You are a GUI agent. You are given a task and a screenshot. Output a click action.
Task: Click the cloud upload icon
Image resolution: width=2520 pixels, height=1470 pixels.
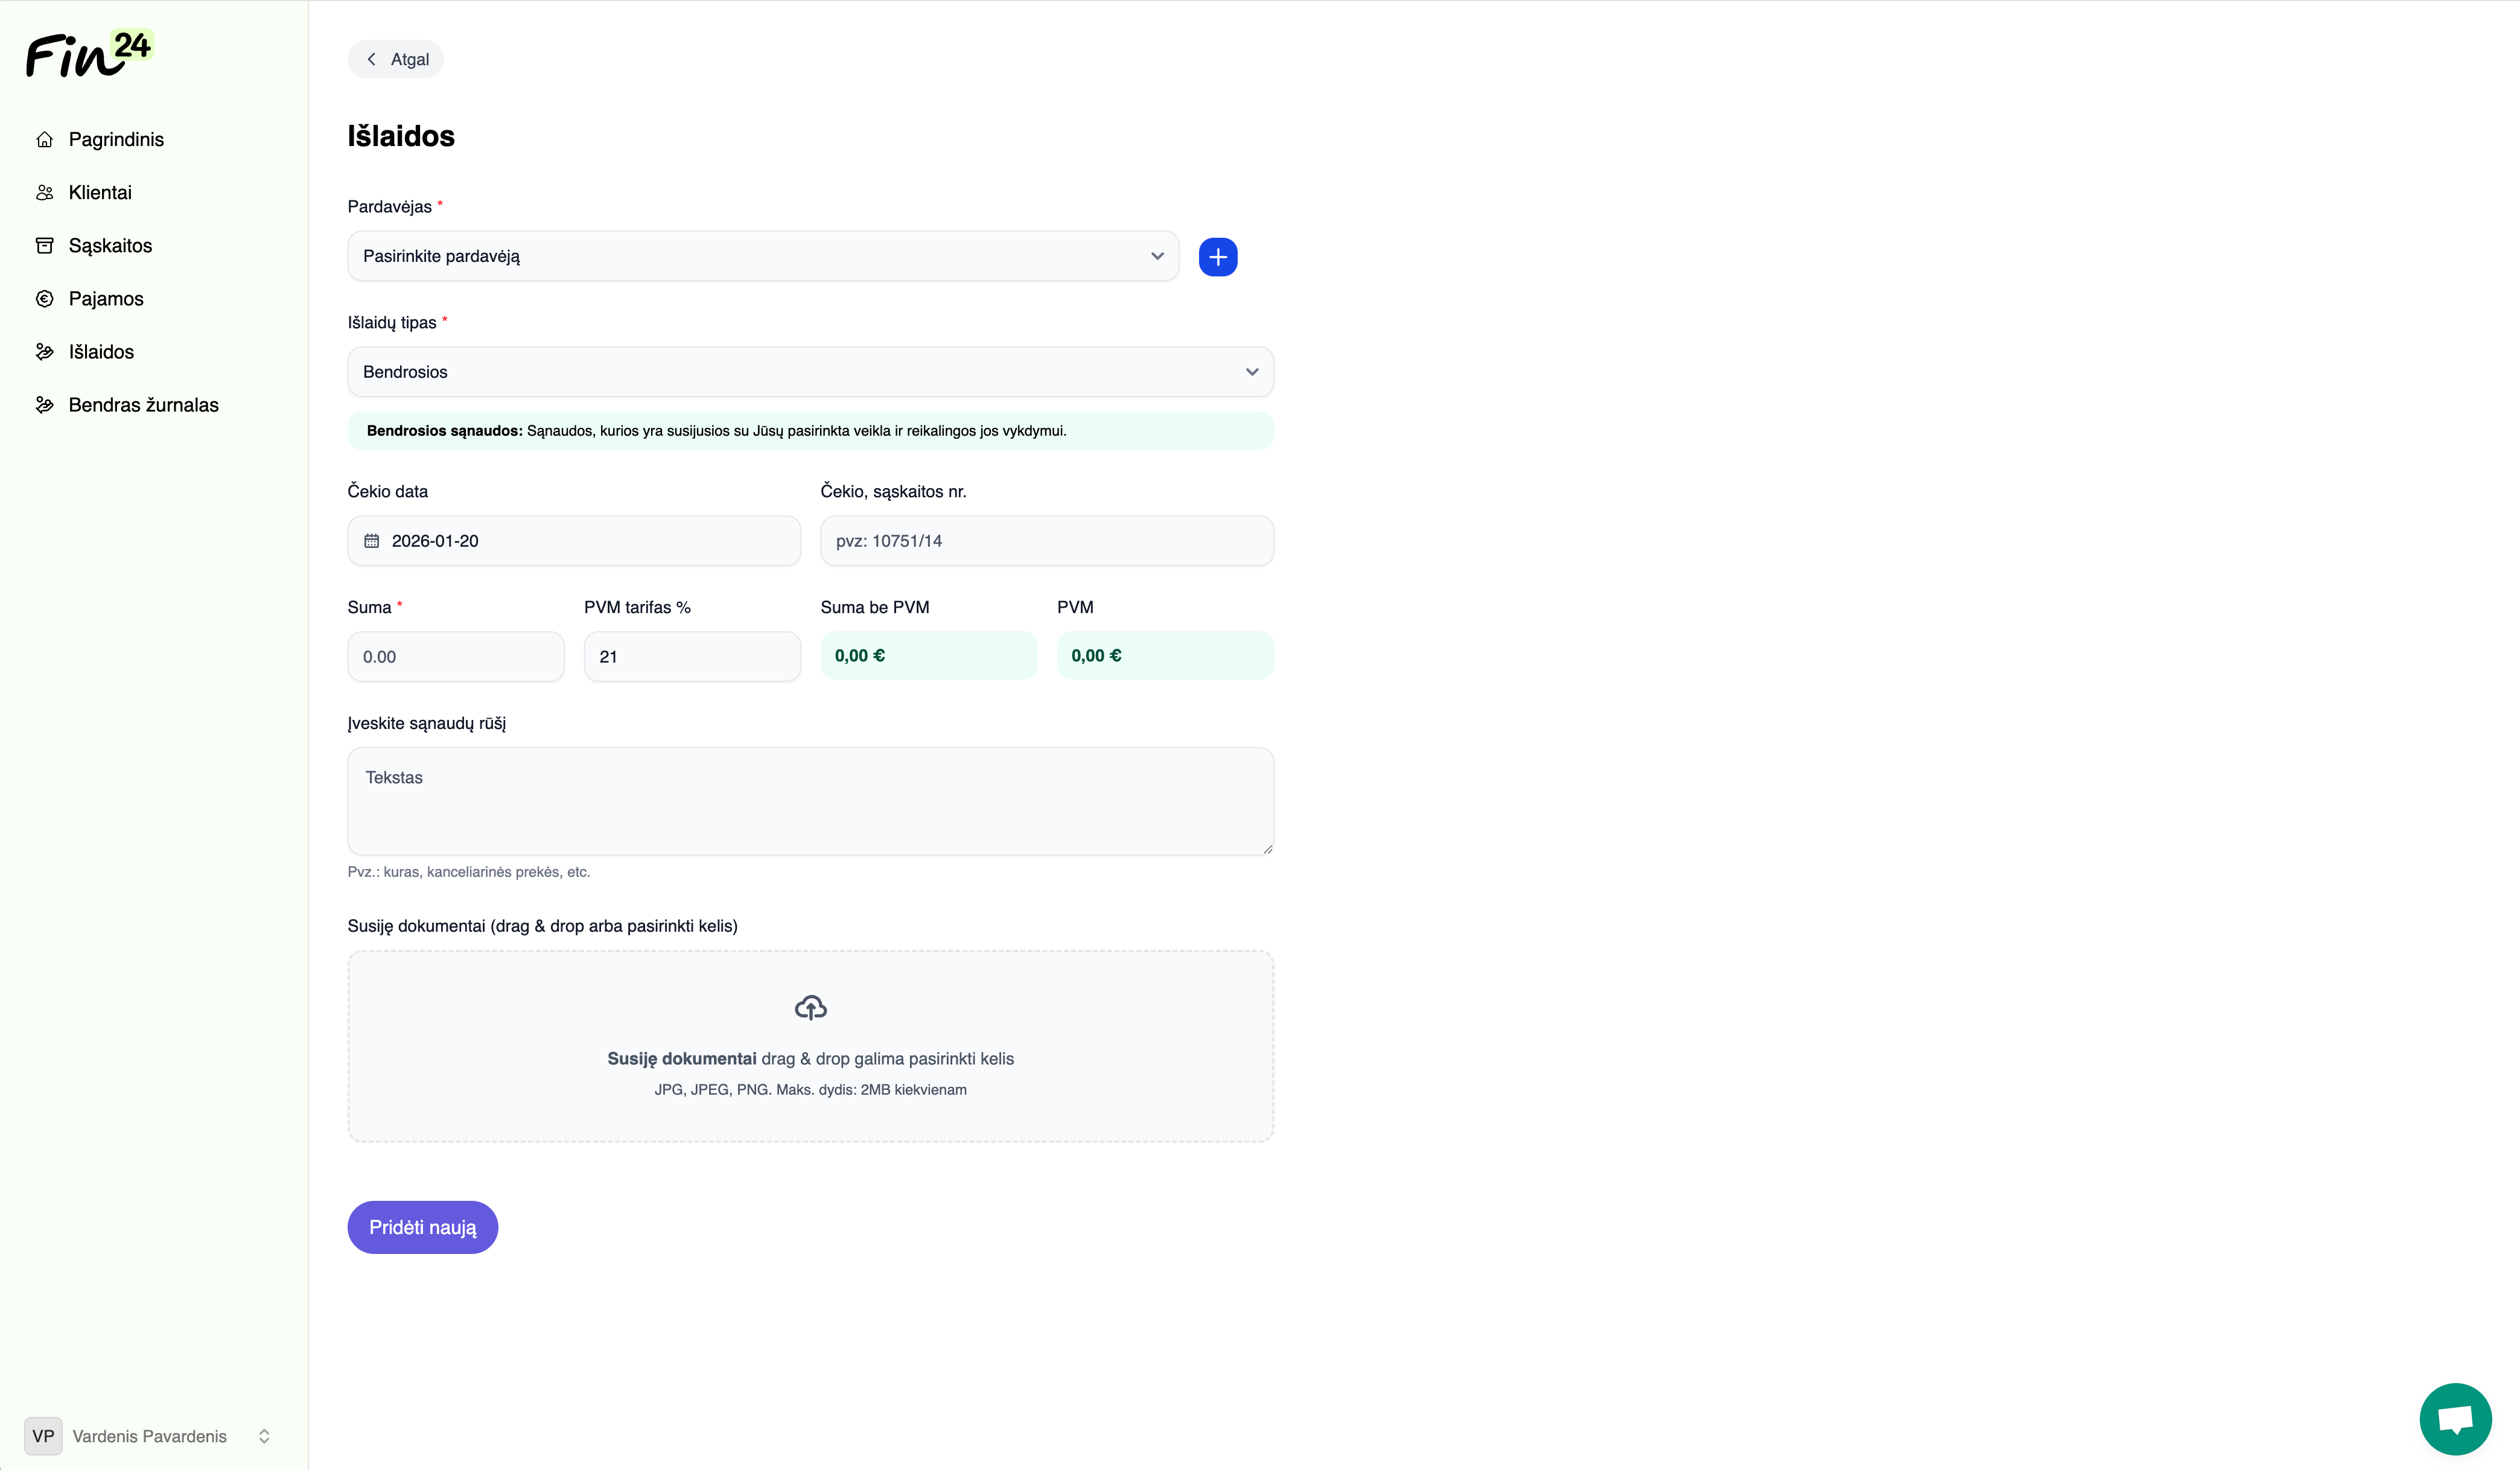coord(810,1007)
